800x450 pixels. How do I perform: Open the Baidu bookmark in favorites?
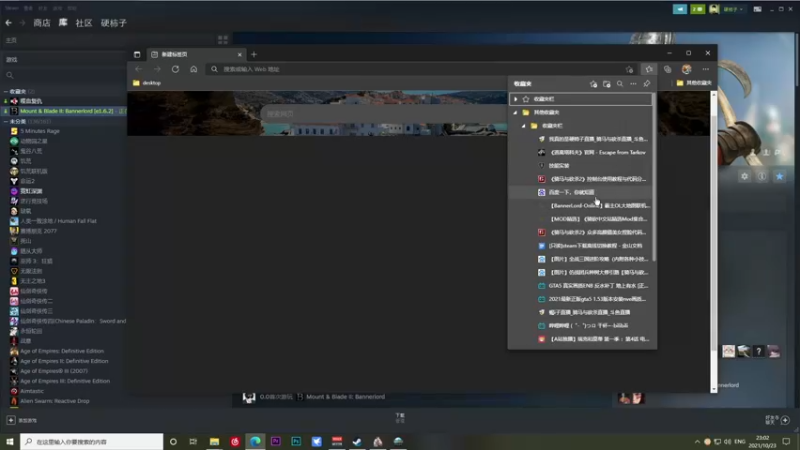click(582, 192)
